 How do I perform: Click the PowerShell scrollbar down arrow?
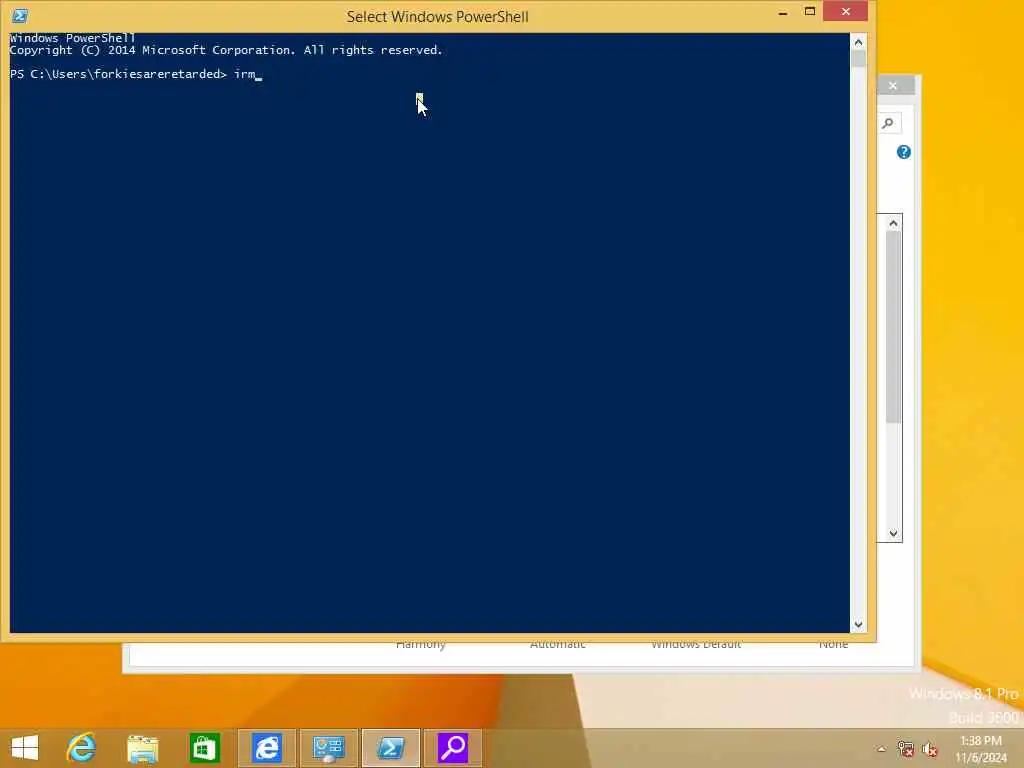858,624
